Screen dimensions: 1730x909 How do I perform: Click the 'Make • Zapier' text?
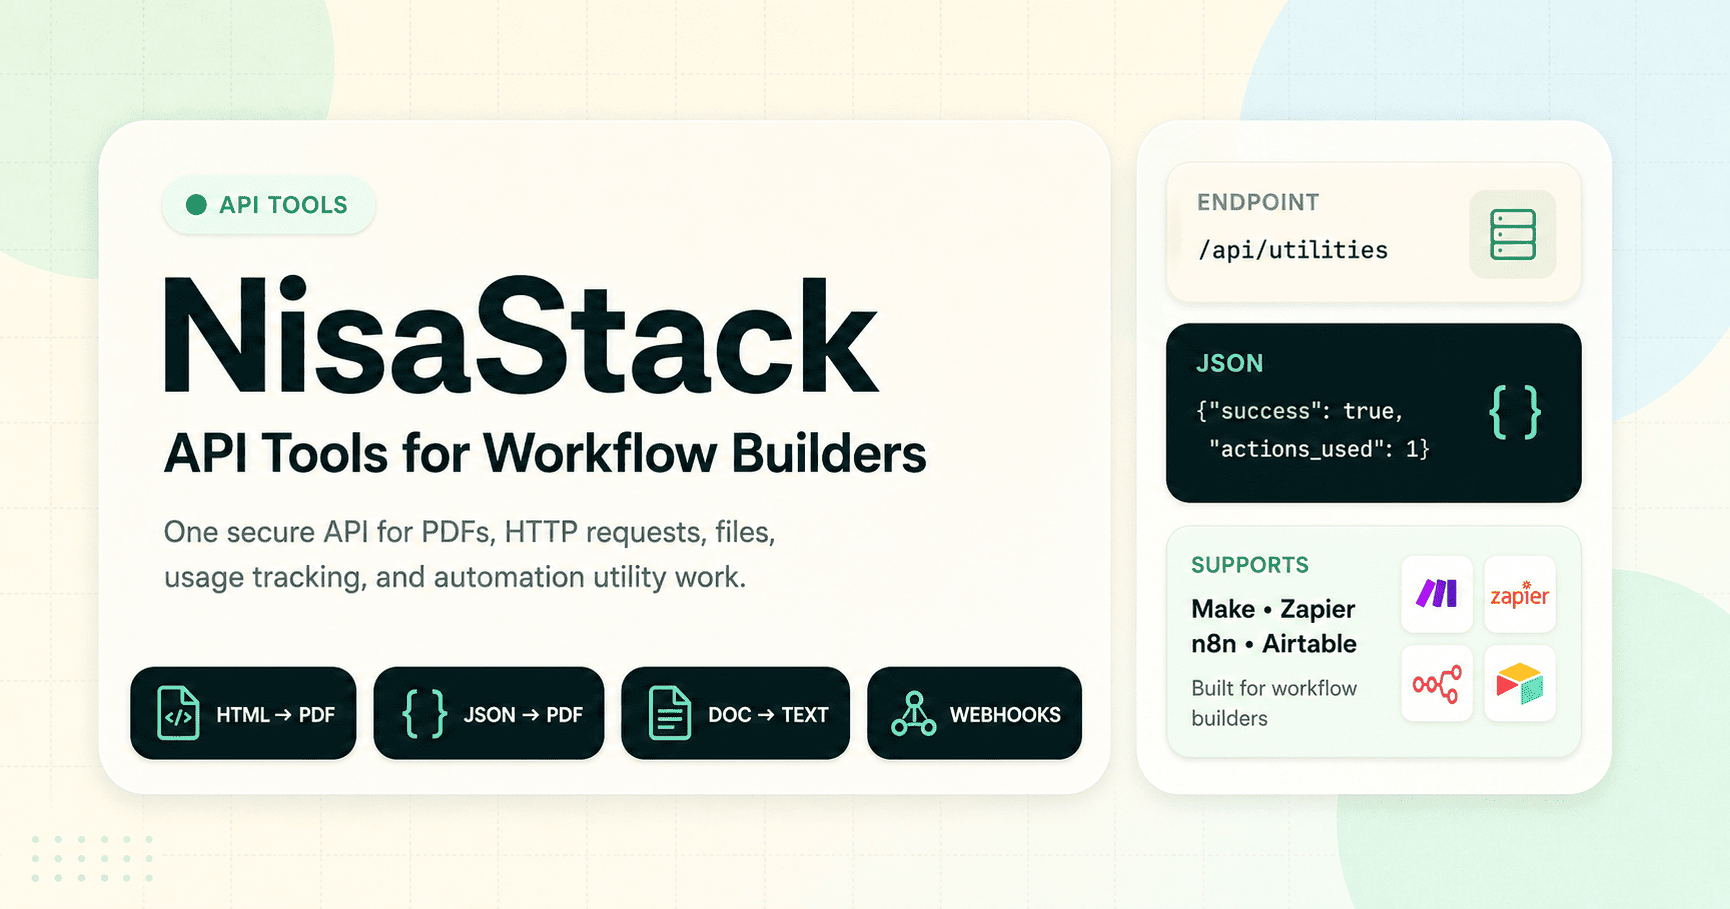(x=1273, y=609)
